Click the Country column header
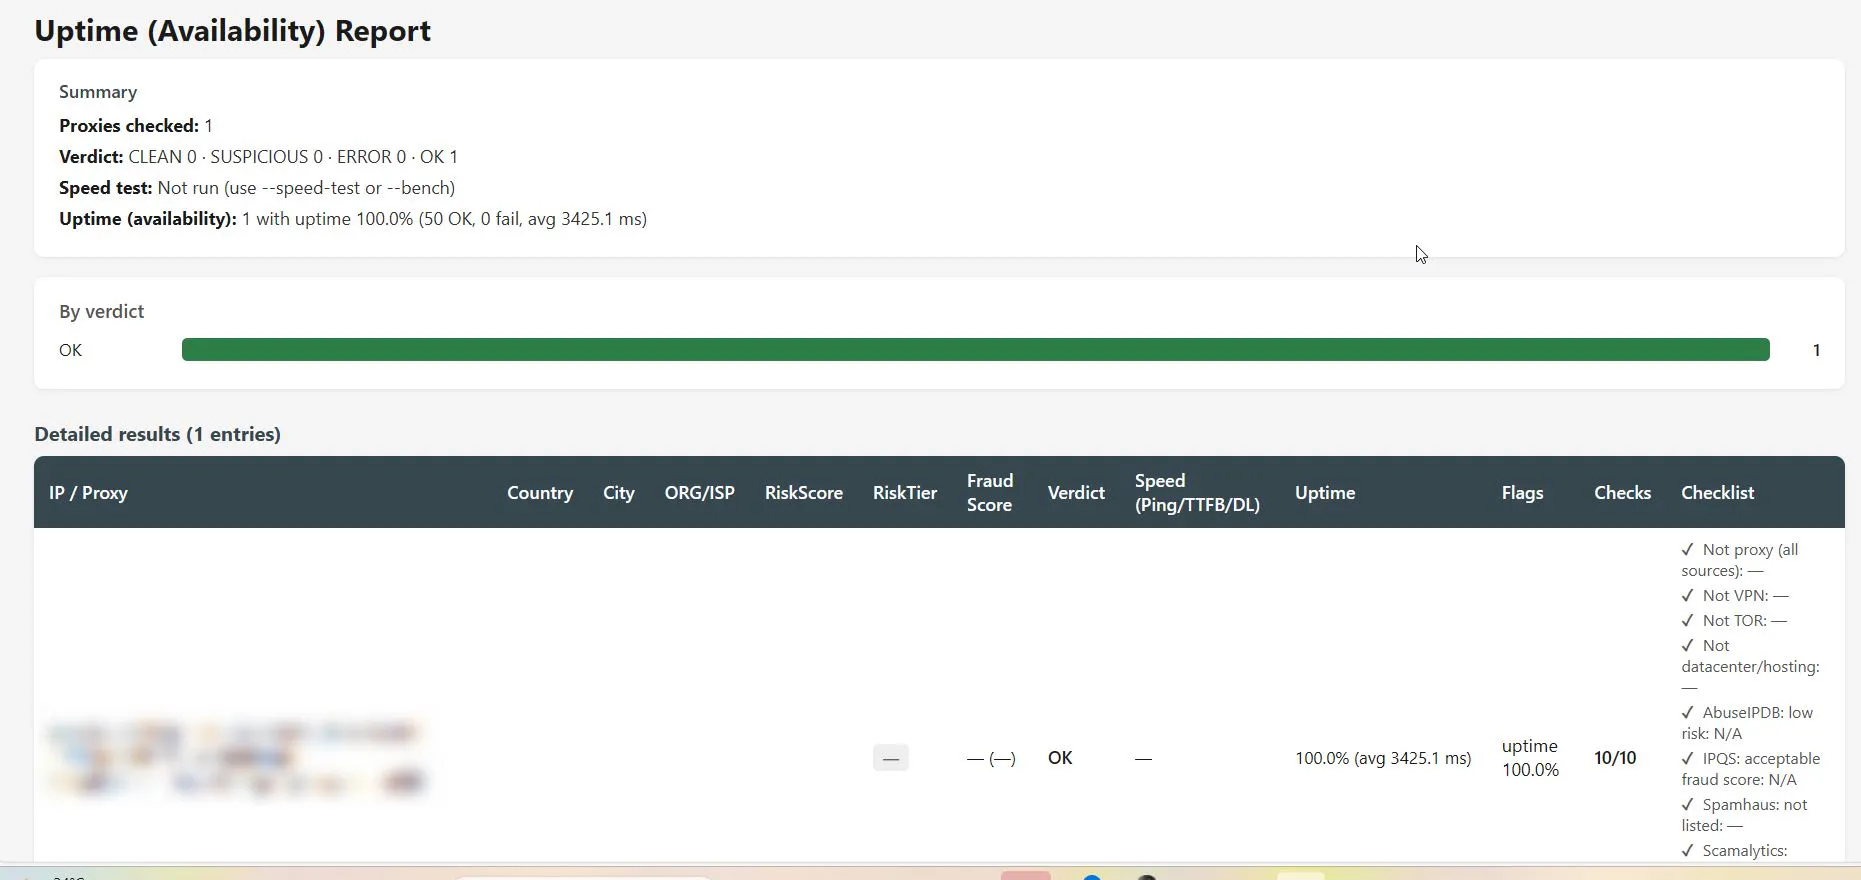This screenshot has height=880, width=1861. pyautogui.click(x=540, y=493)
